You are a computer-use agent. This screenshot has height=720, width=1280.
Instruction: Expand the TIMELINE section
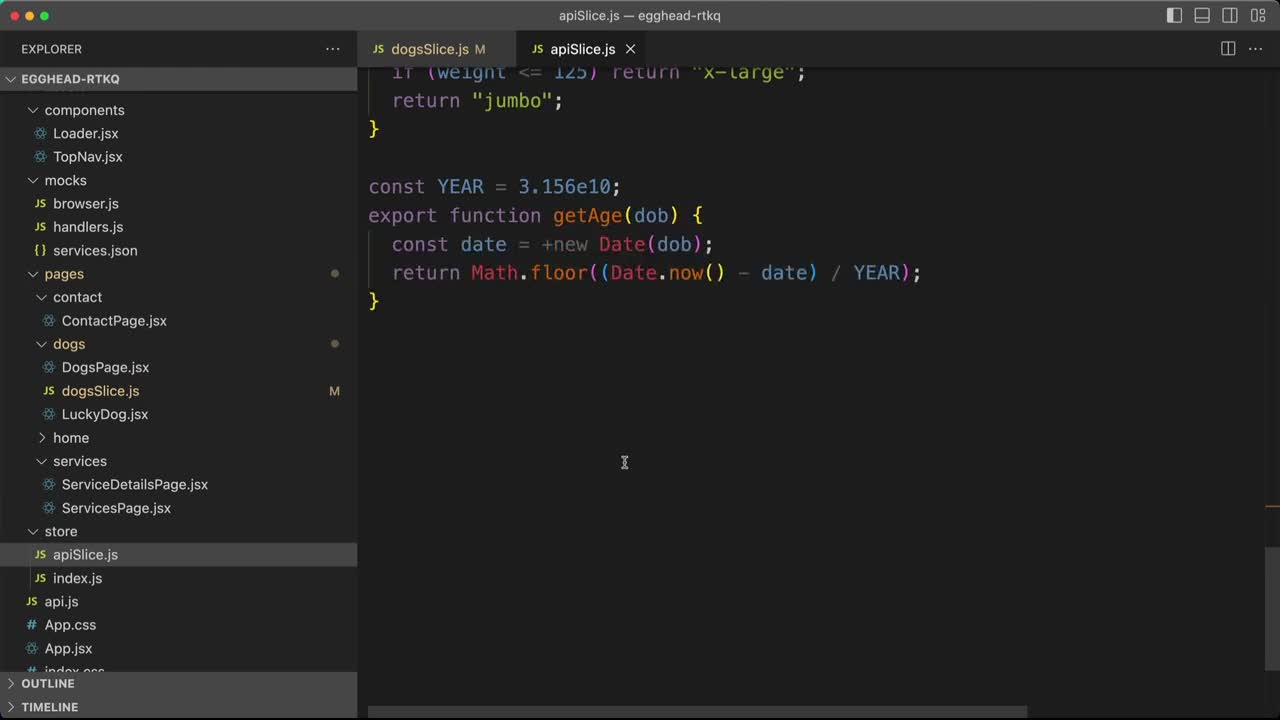tap(49, 707)
